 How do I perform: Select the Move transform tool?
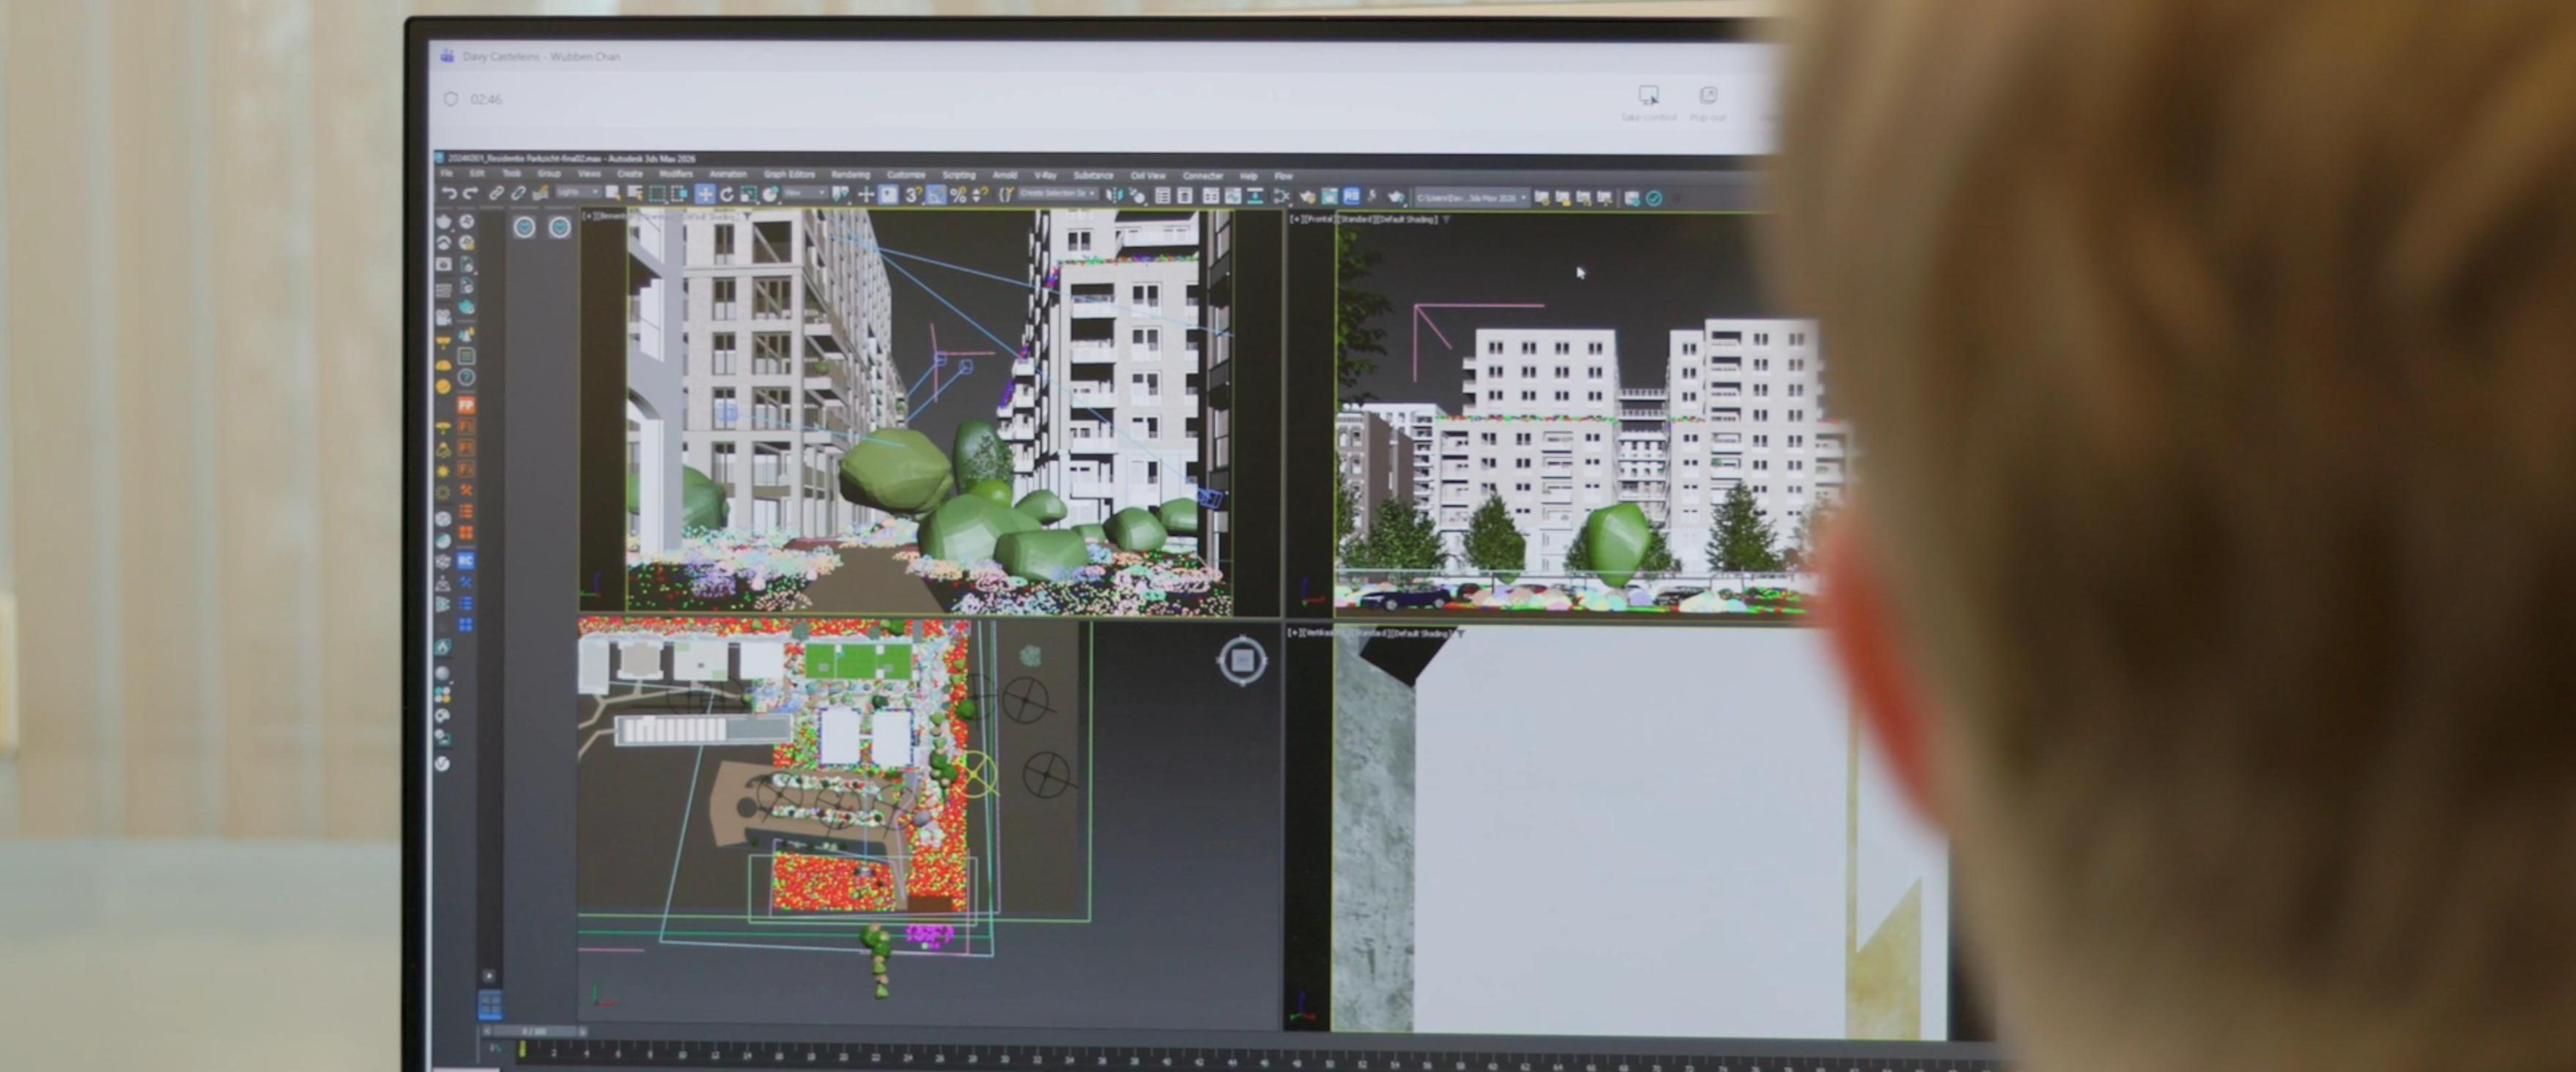705,194
